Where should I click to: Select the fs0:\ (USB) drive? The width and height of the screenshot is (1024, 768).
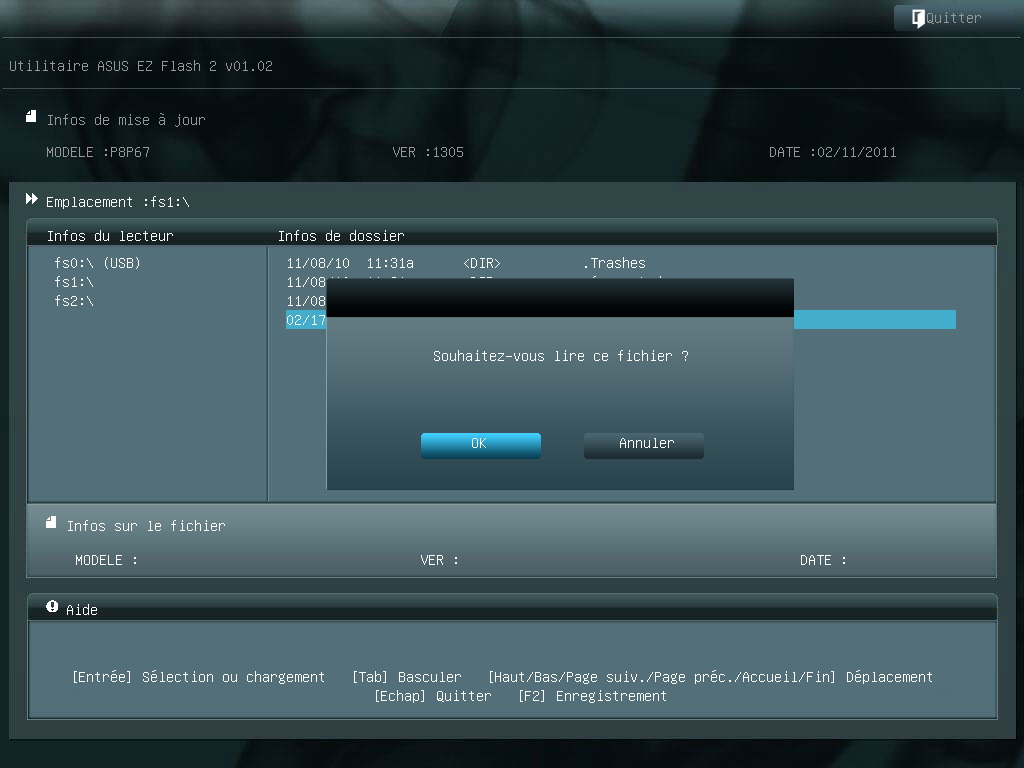pos(97,263)
